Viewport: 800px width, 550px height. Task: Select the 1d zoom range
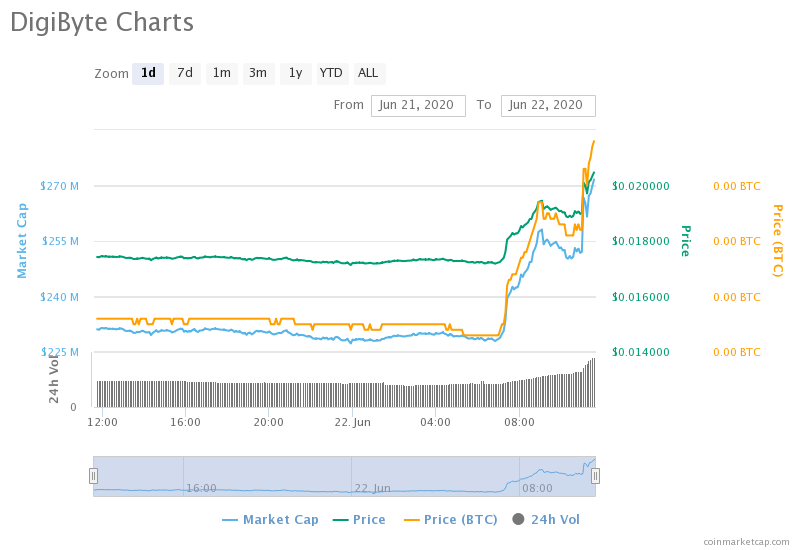(x=148, y=73)
